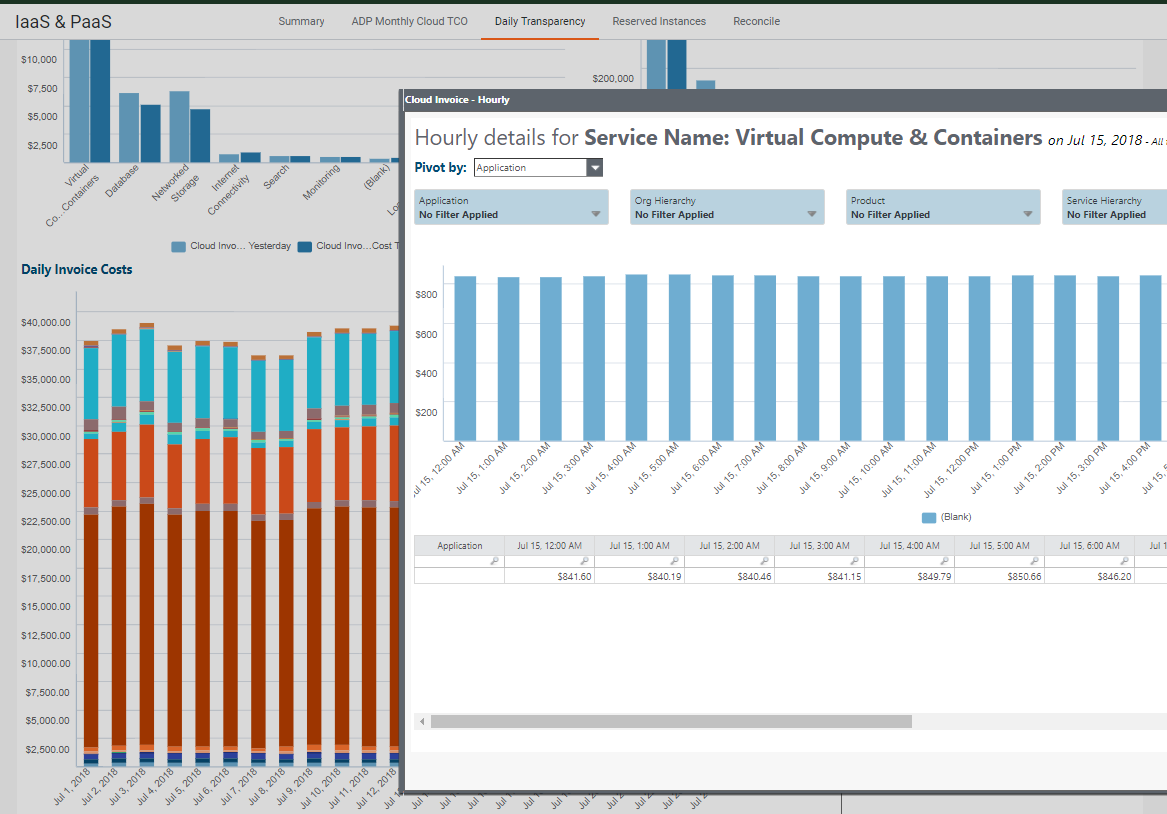This screenshot has height=814, width=1167.
Task: Click search icon under Jul 15, 5:00 AM column
Action: click(1035, 562)
